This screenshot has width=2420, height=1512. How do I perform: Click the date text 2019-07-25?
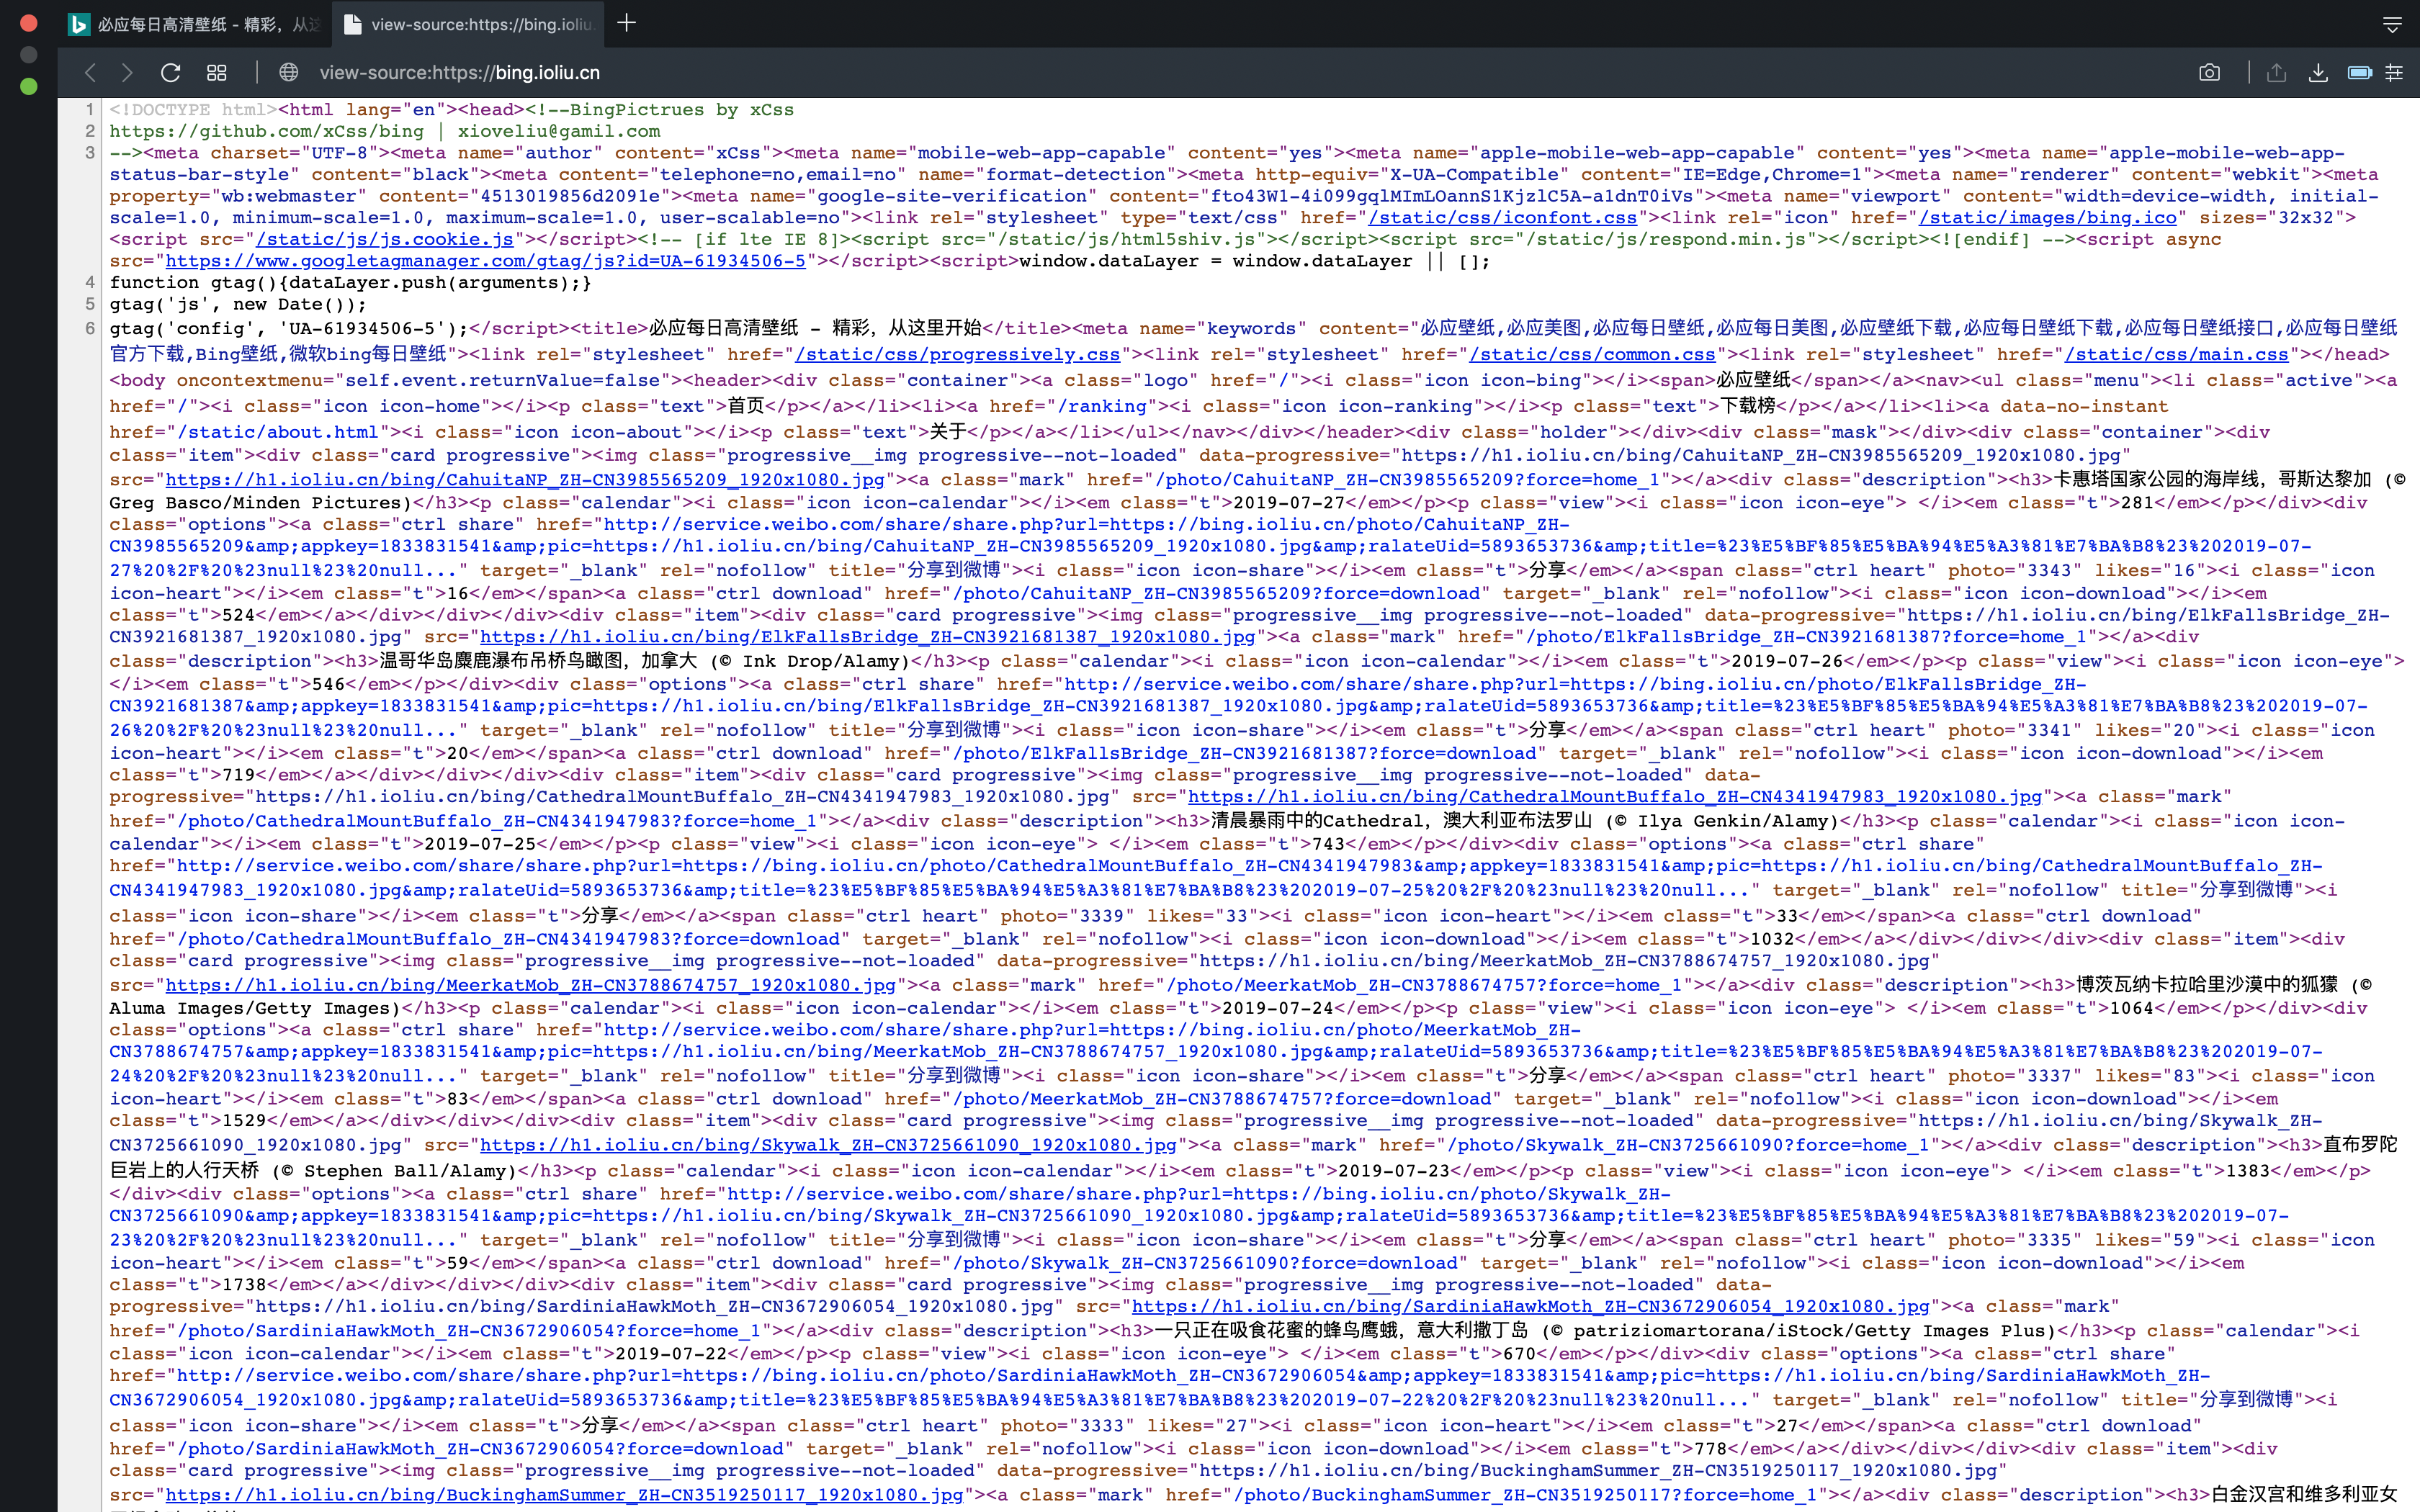click(x=480, y=844)
